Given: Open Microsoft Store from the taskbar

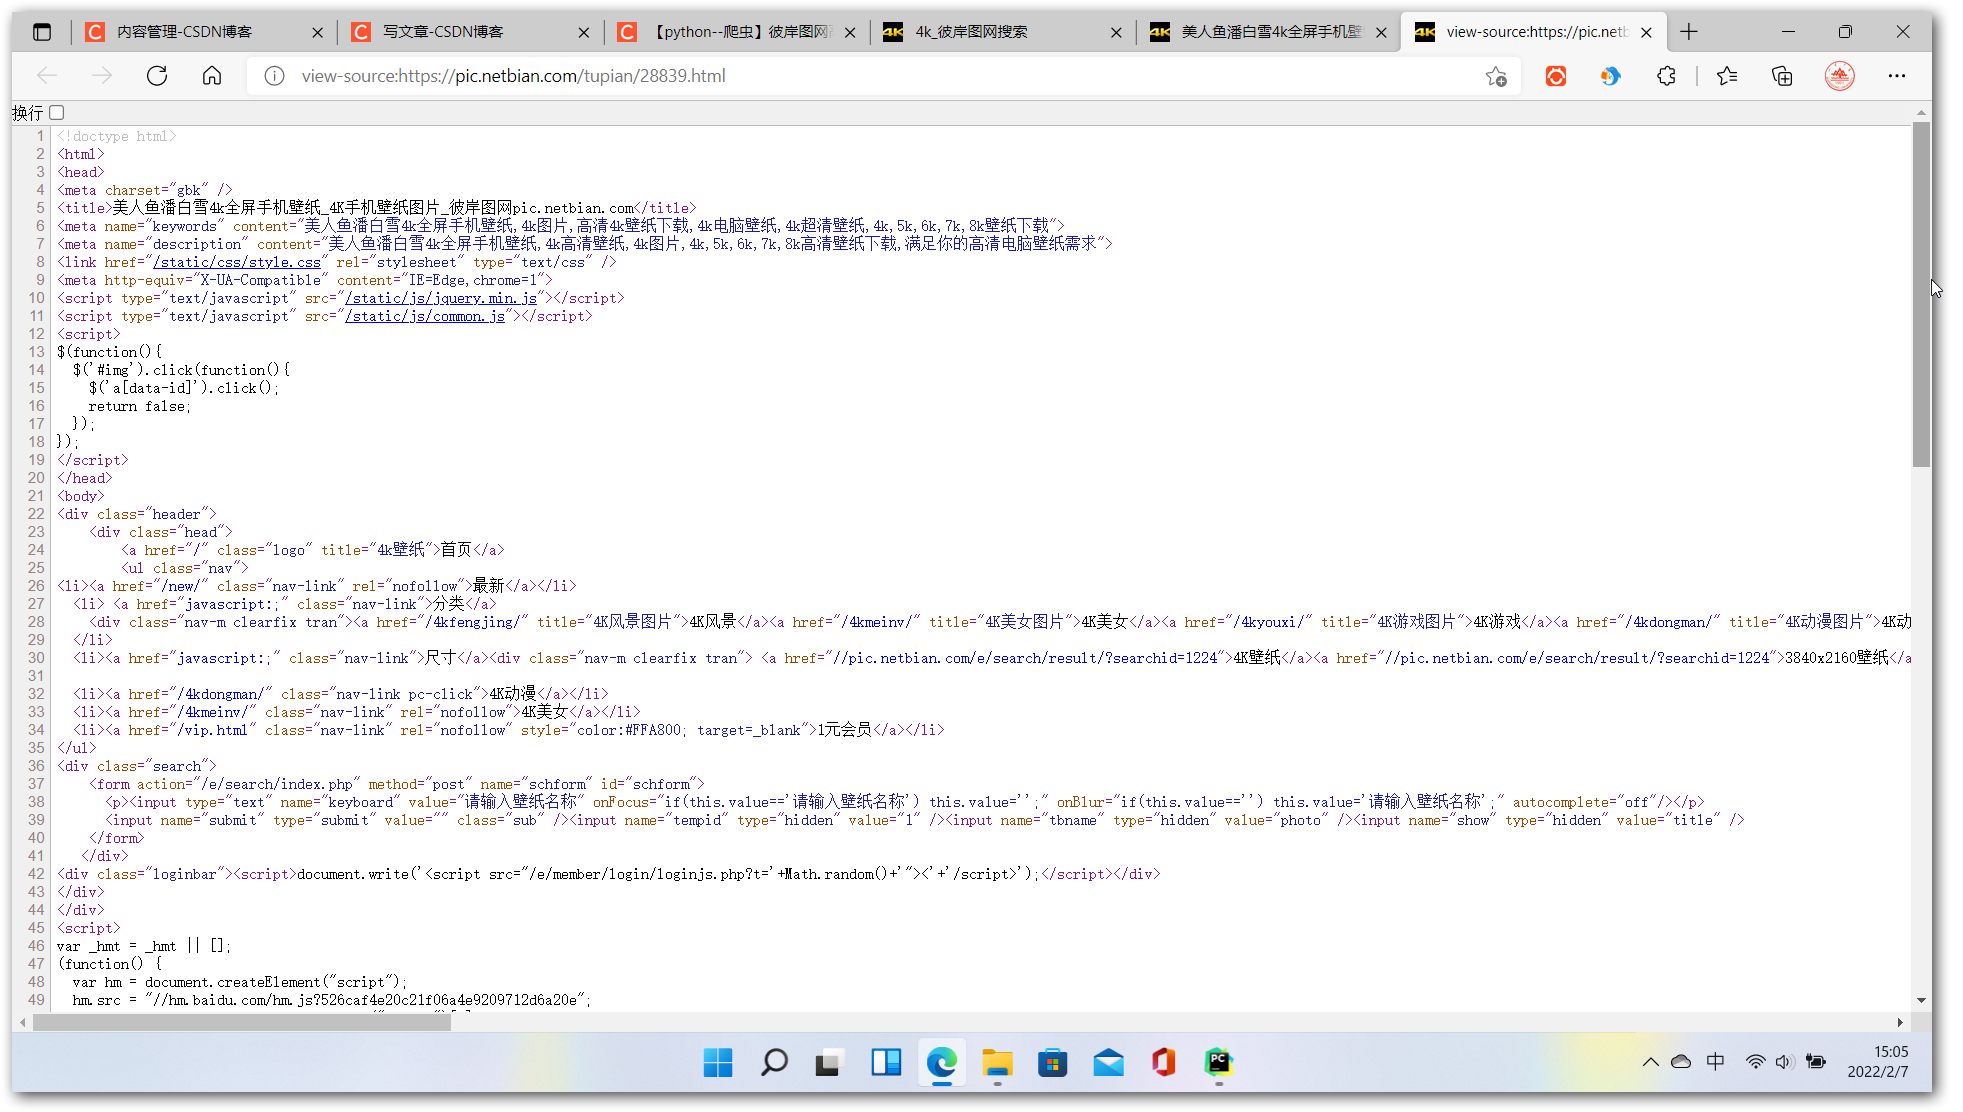Looking at the screenshot, I should pos(1052,1062).
